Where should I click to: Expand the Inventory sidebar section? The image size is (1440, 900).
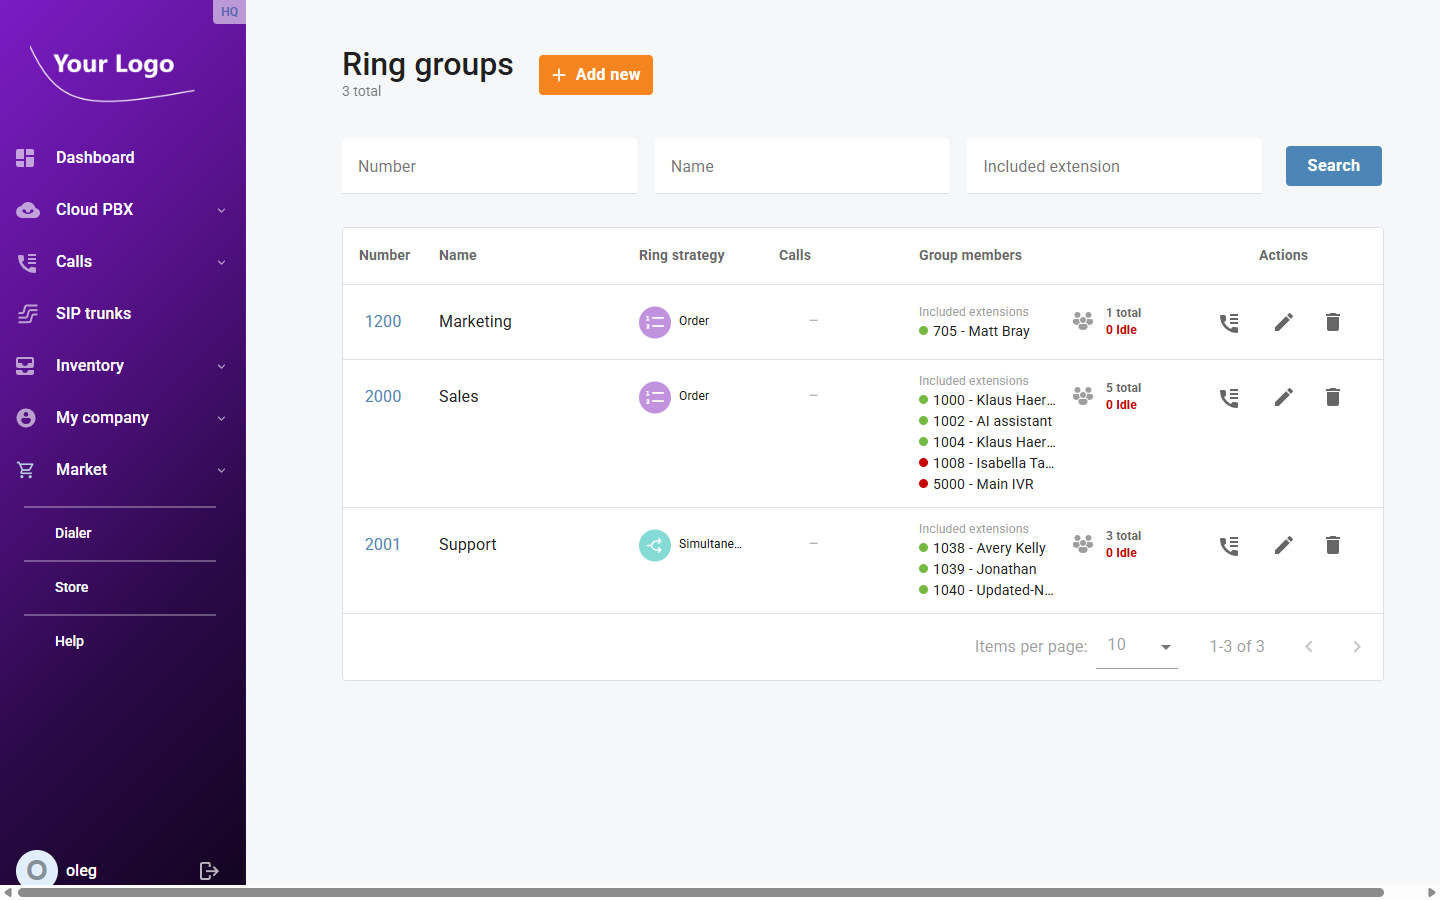coord(91,365)
